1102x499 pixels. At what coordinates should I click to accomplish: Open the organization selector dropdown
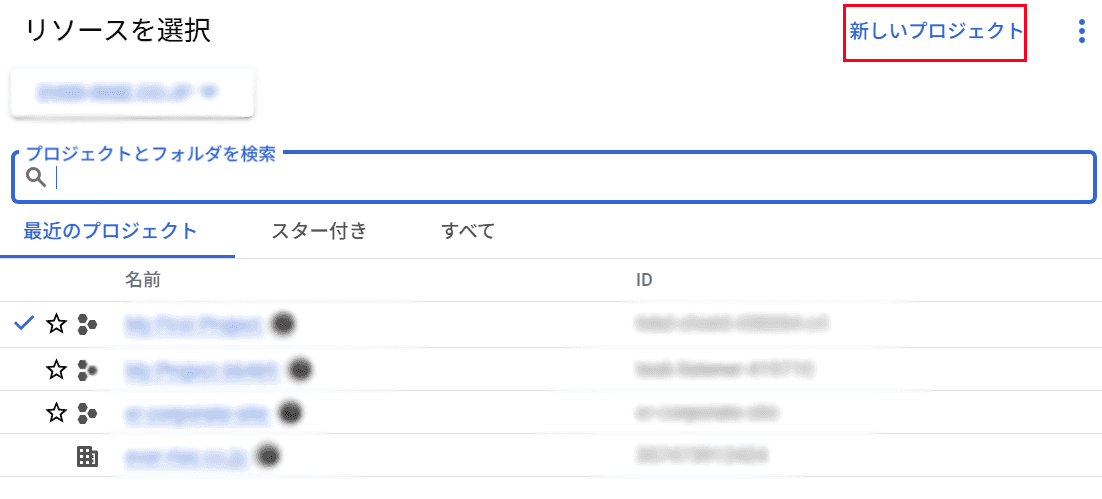[x=132, y=91]
